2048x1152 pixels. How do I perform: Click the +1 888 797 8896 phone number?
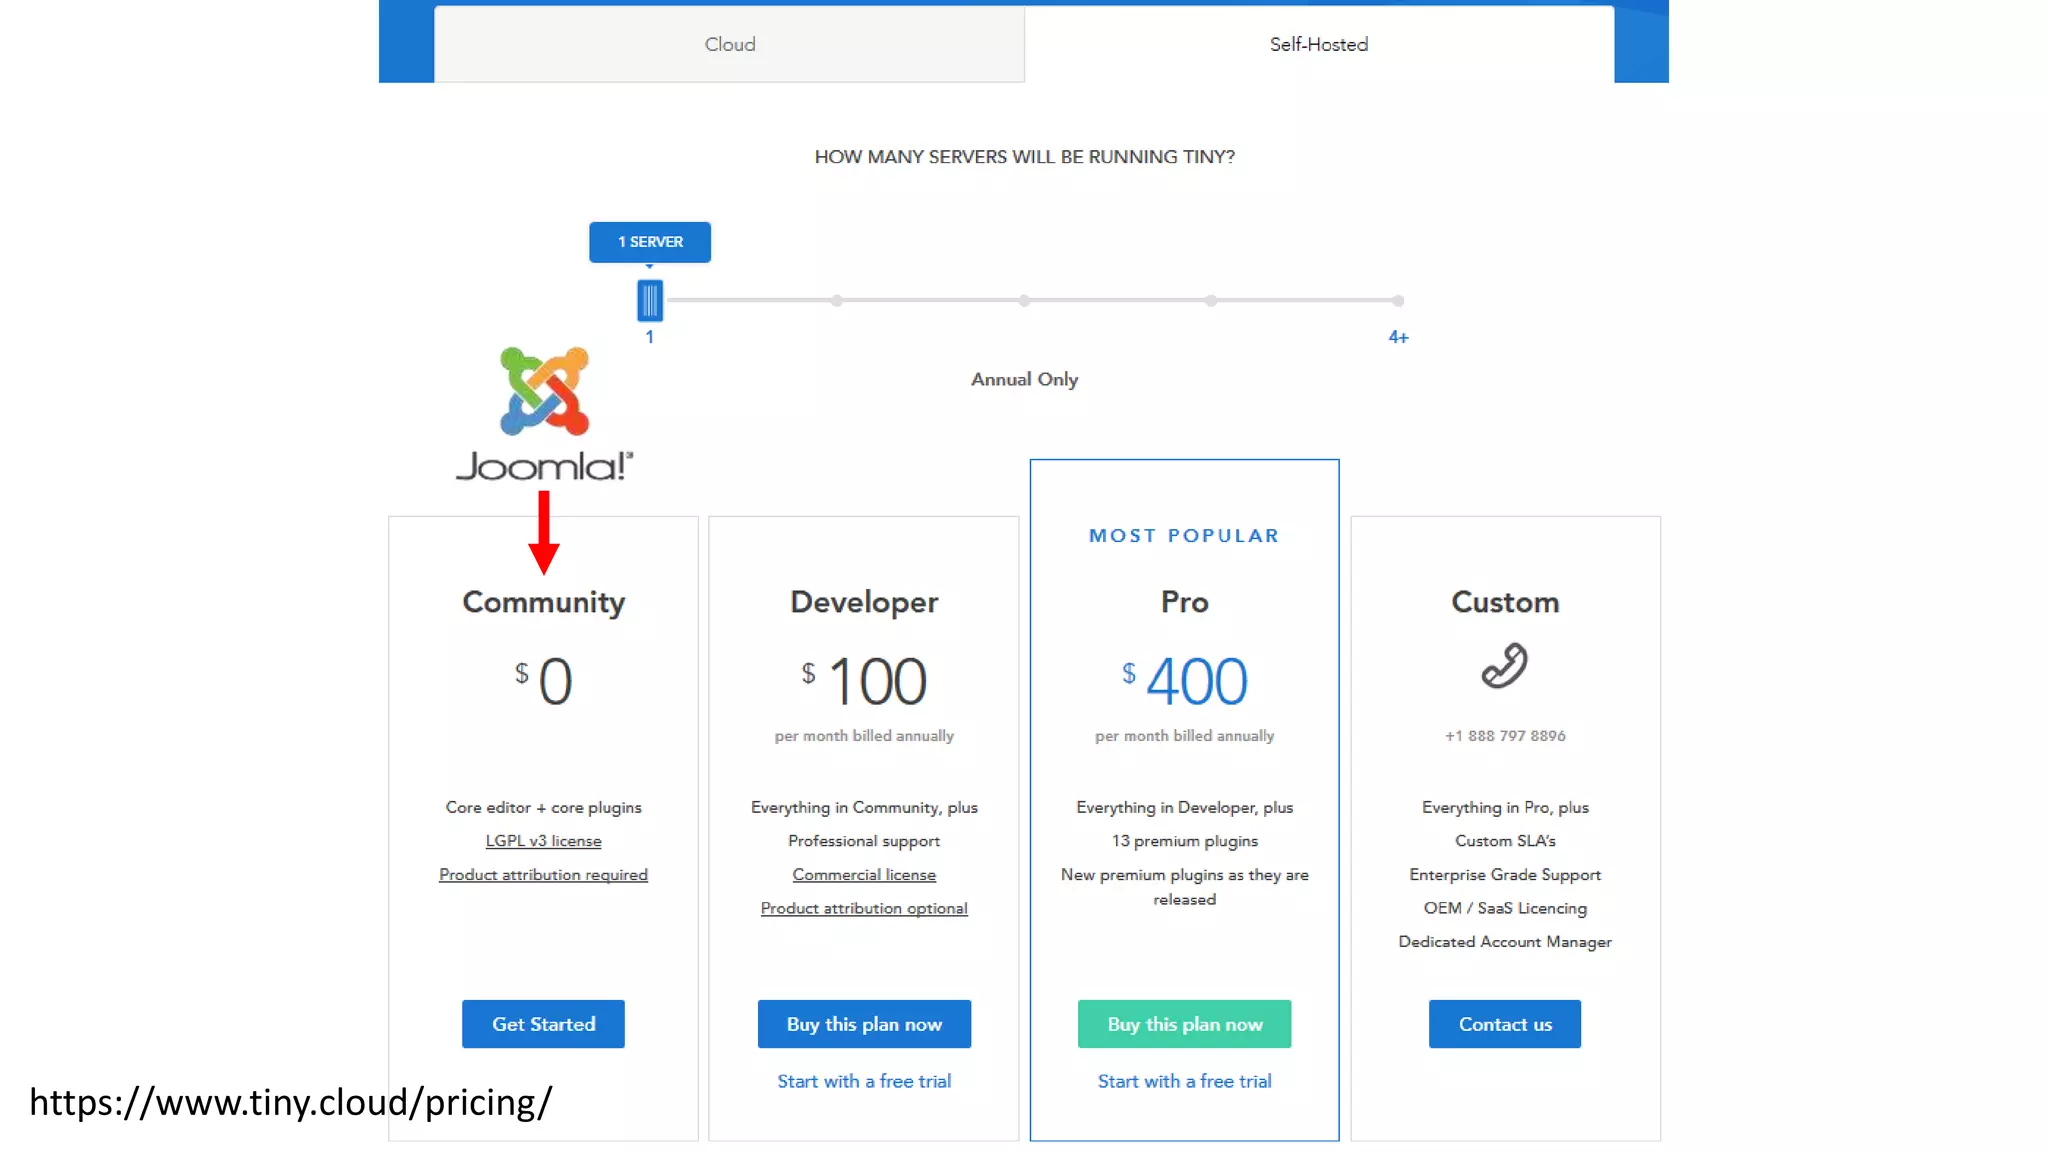point(1505,736)
